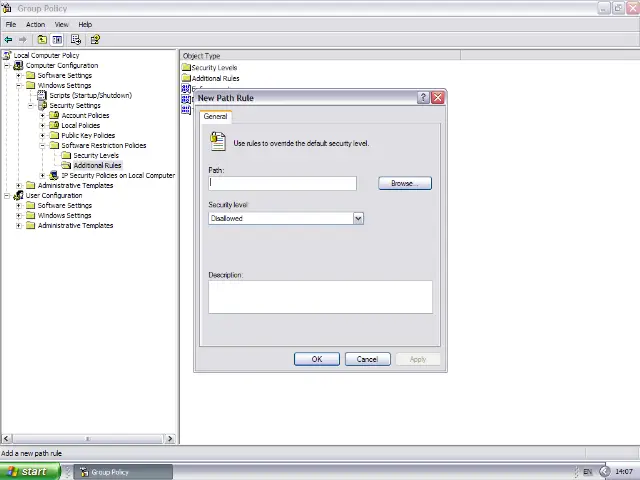Click the tree pane's right scroll arrow
The image size is (640, 480).
pos(170,439)
